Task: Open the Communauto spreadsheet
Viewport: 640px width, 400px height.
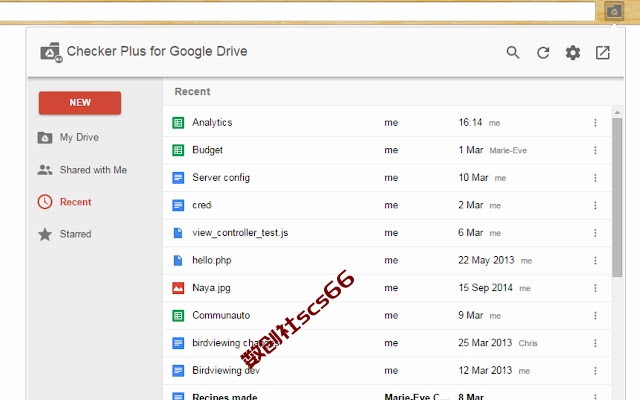Action: [x=221, y=316]
